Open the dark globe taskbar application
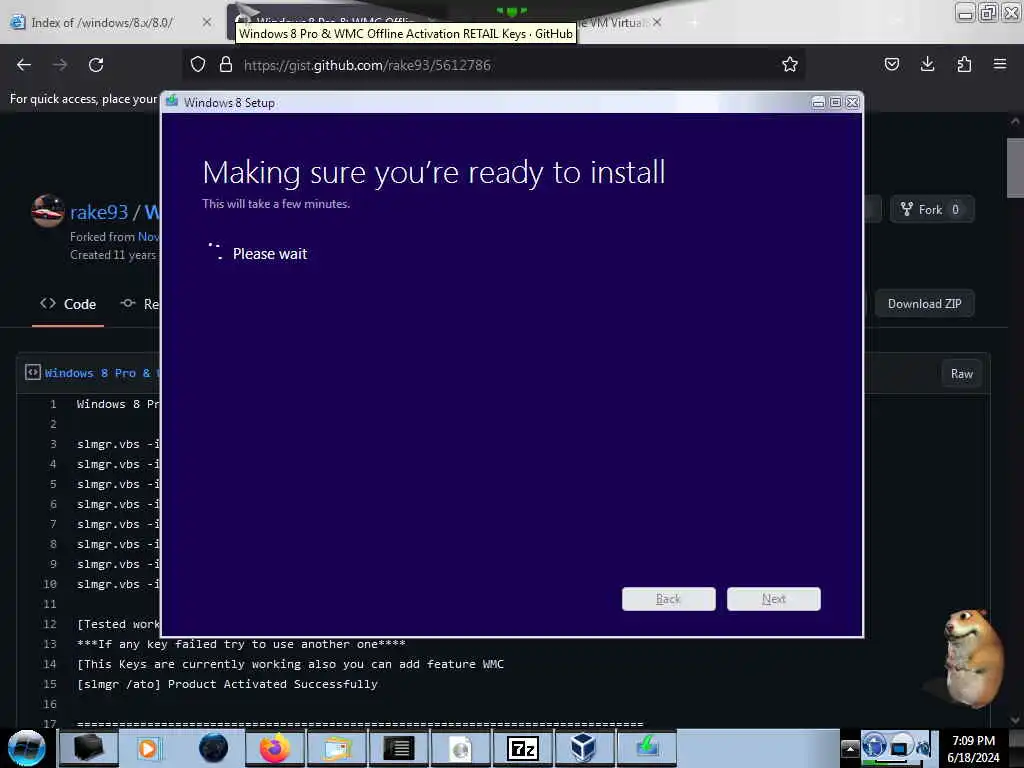 click(x=214, y=748)
